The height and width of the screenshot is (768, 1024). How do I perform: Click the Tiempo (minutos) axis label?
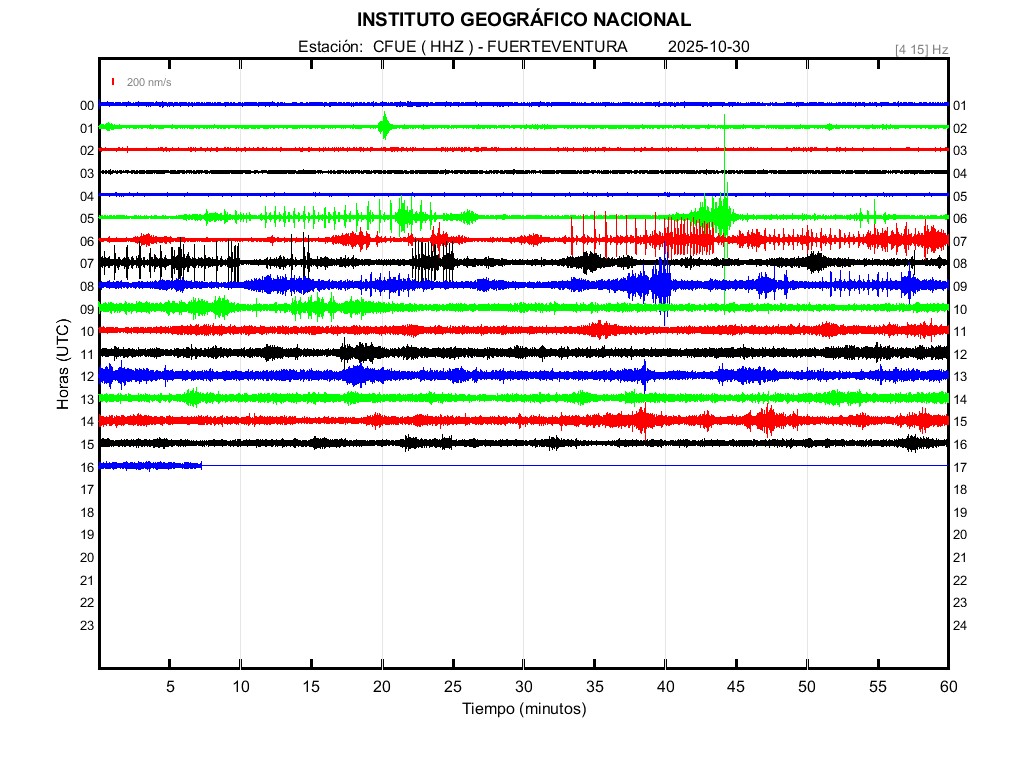click(x=523, y=709)
